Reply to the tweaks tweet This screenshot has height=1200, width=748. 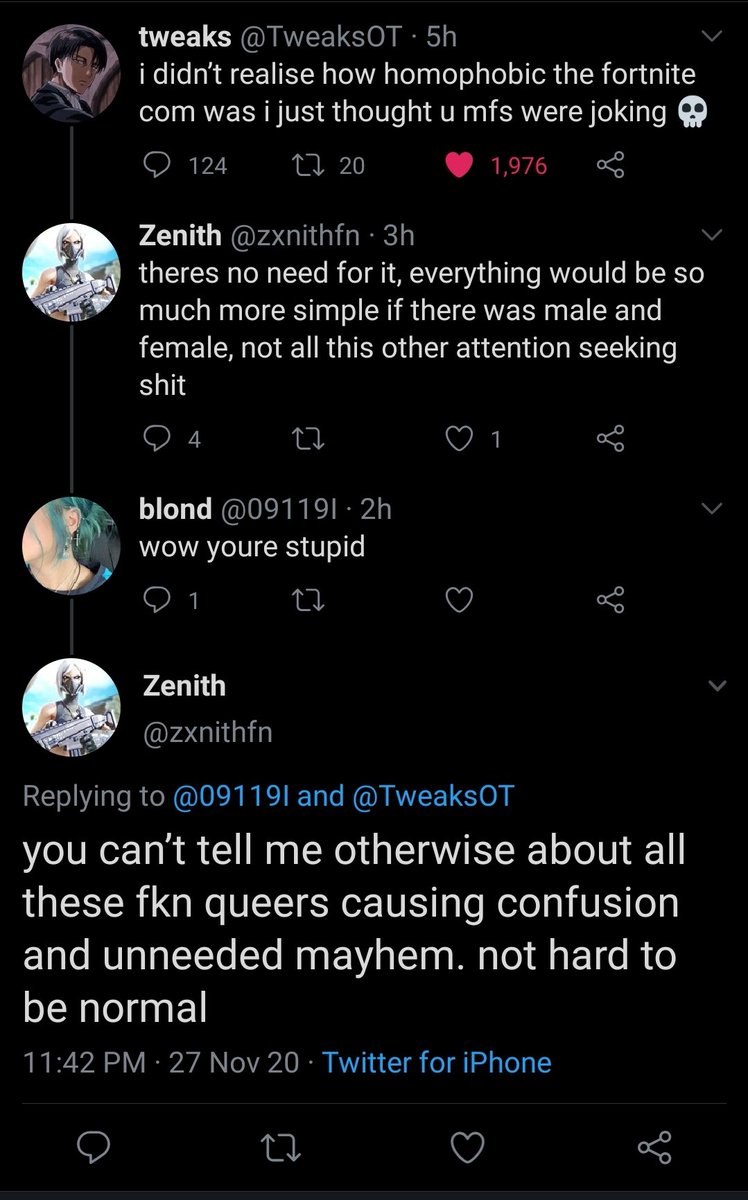click(154, 165)
